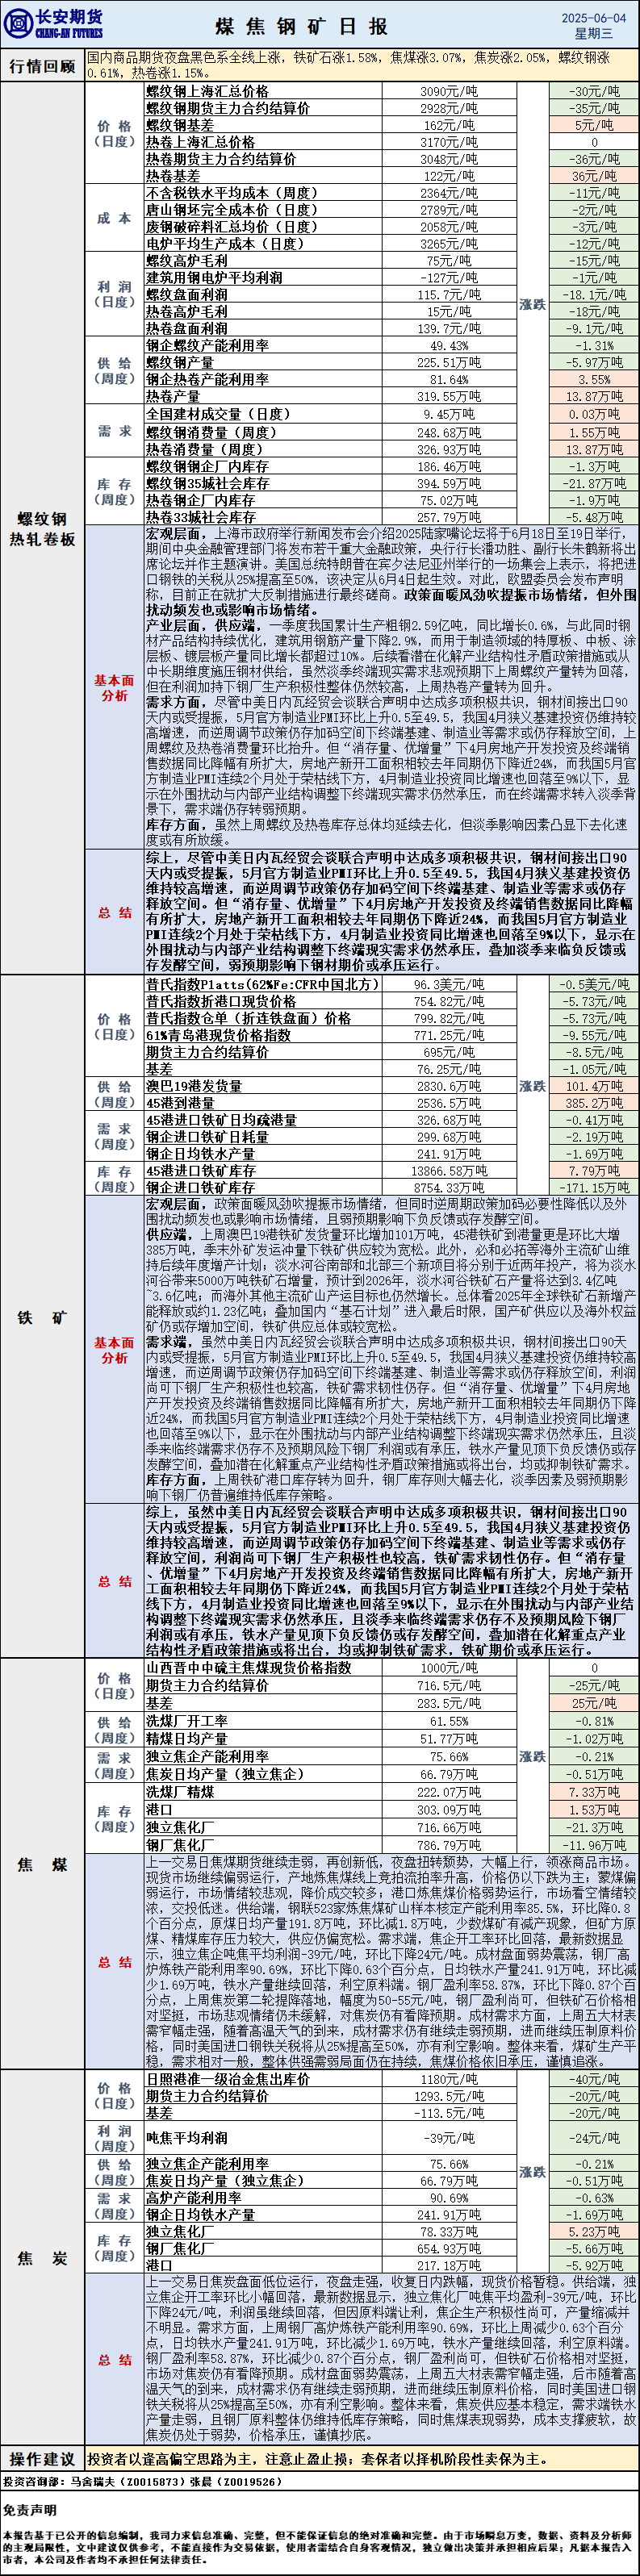This screenshot has width=640, height=2576.
Task: Click the row label 洗煤厂精煤
Action: [x=180, y=1793]
